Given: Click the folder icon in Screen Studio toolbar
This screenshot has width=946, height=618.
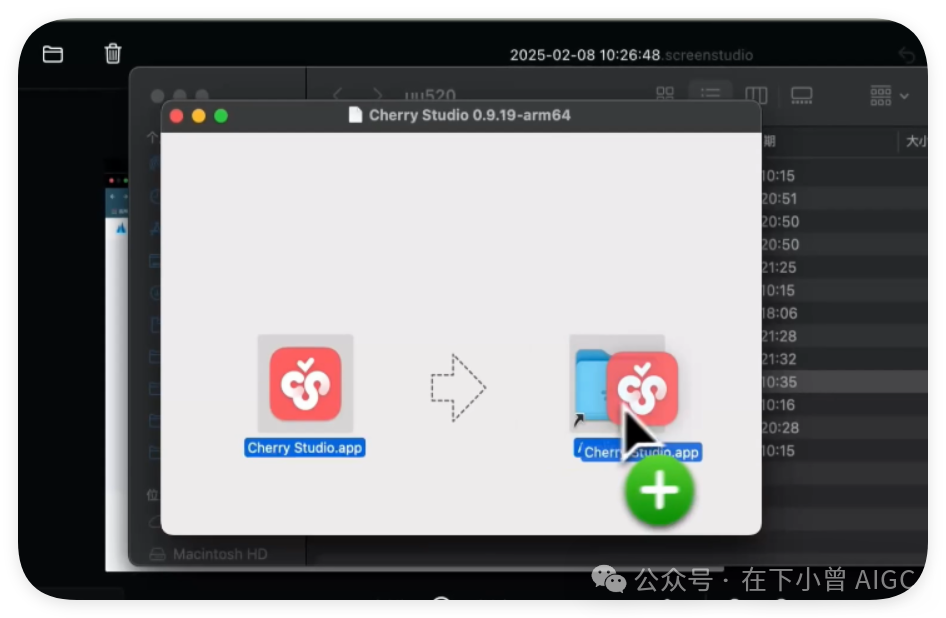Looking at the screenshot, I should (52, 54).
